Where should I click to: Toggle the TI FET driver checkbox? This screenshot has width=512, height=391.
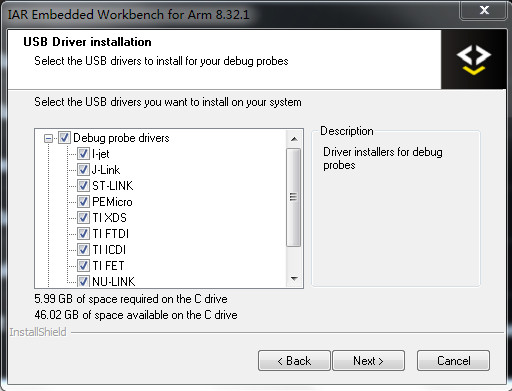(x=83, y=266)
